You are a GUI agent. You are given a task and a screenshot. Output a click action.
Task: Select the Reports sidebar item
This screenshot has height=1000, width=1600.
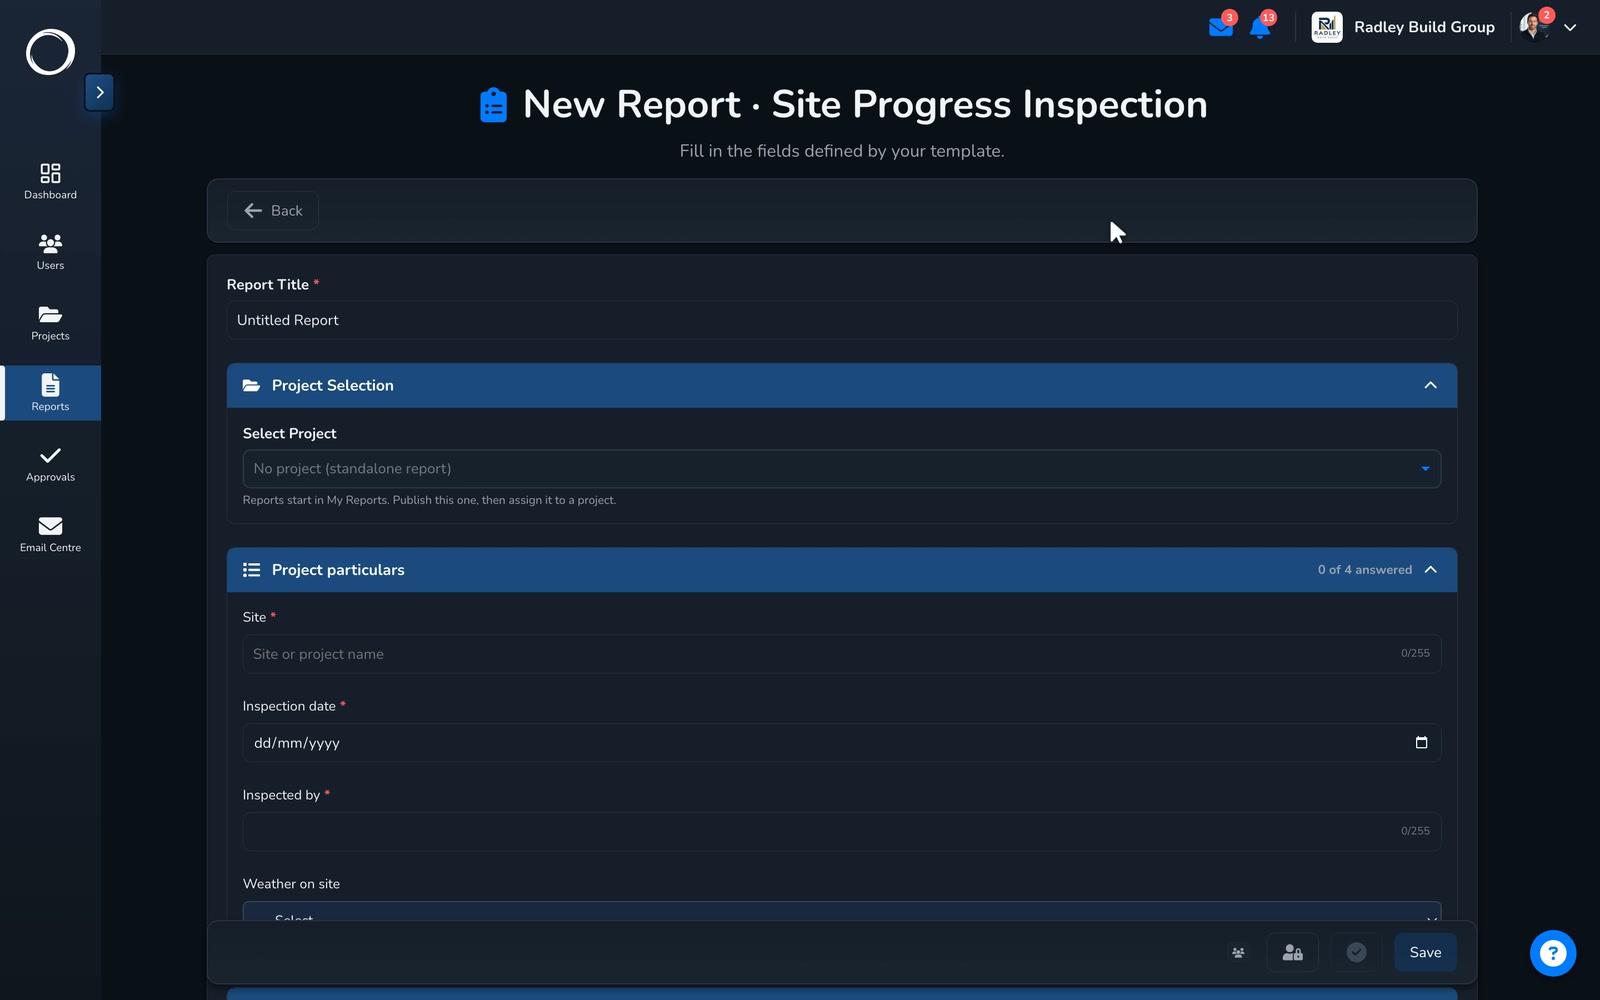pos(50,393)
